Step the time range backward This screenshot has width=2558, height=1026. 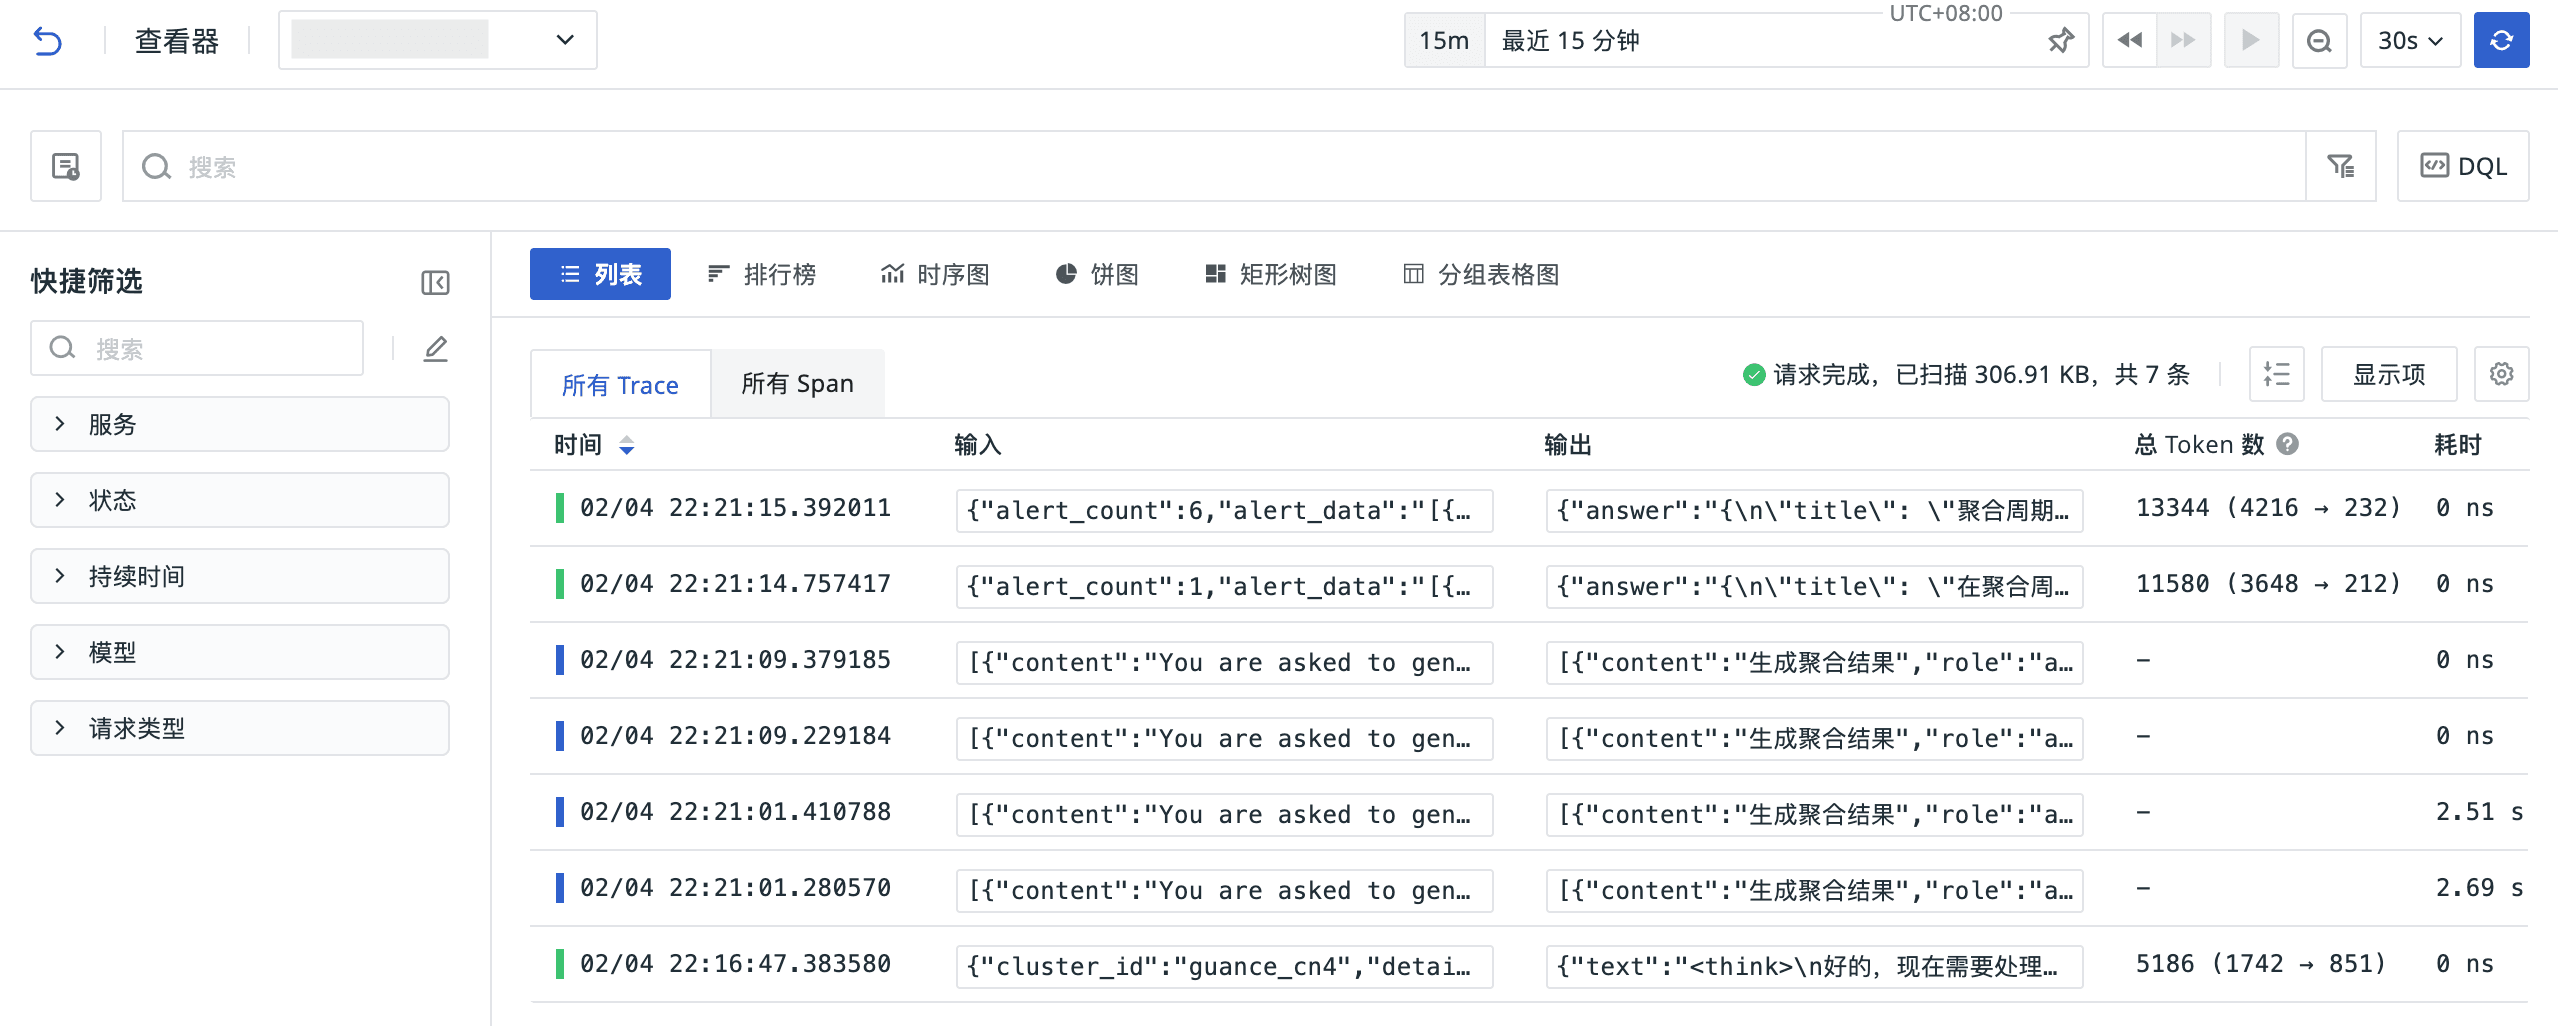(2129, 41)
